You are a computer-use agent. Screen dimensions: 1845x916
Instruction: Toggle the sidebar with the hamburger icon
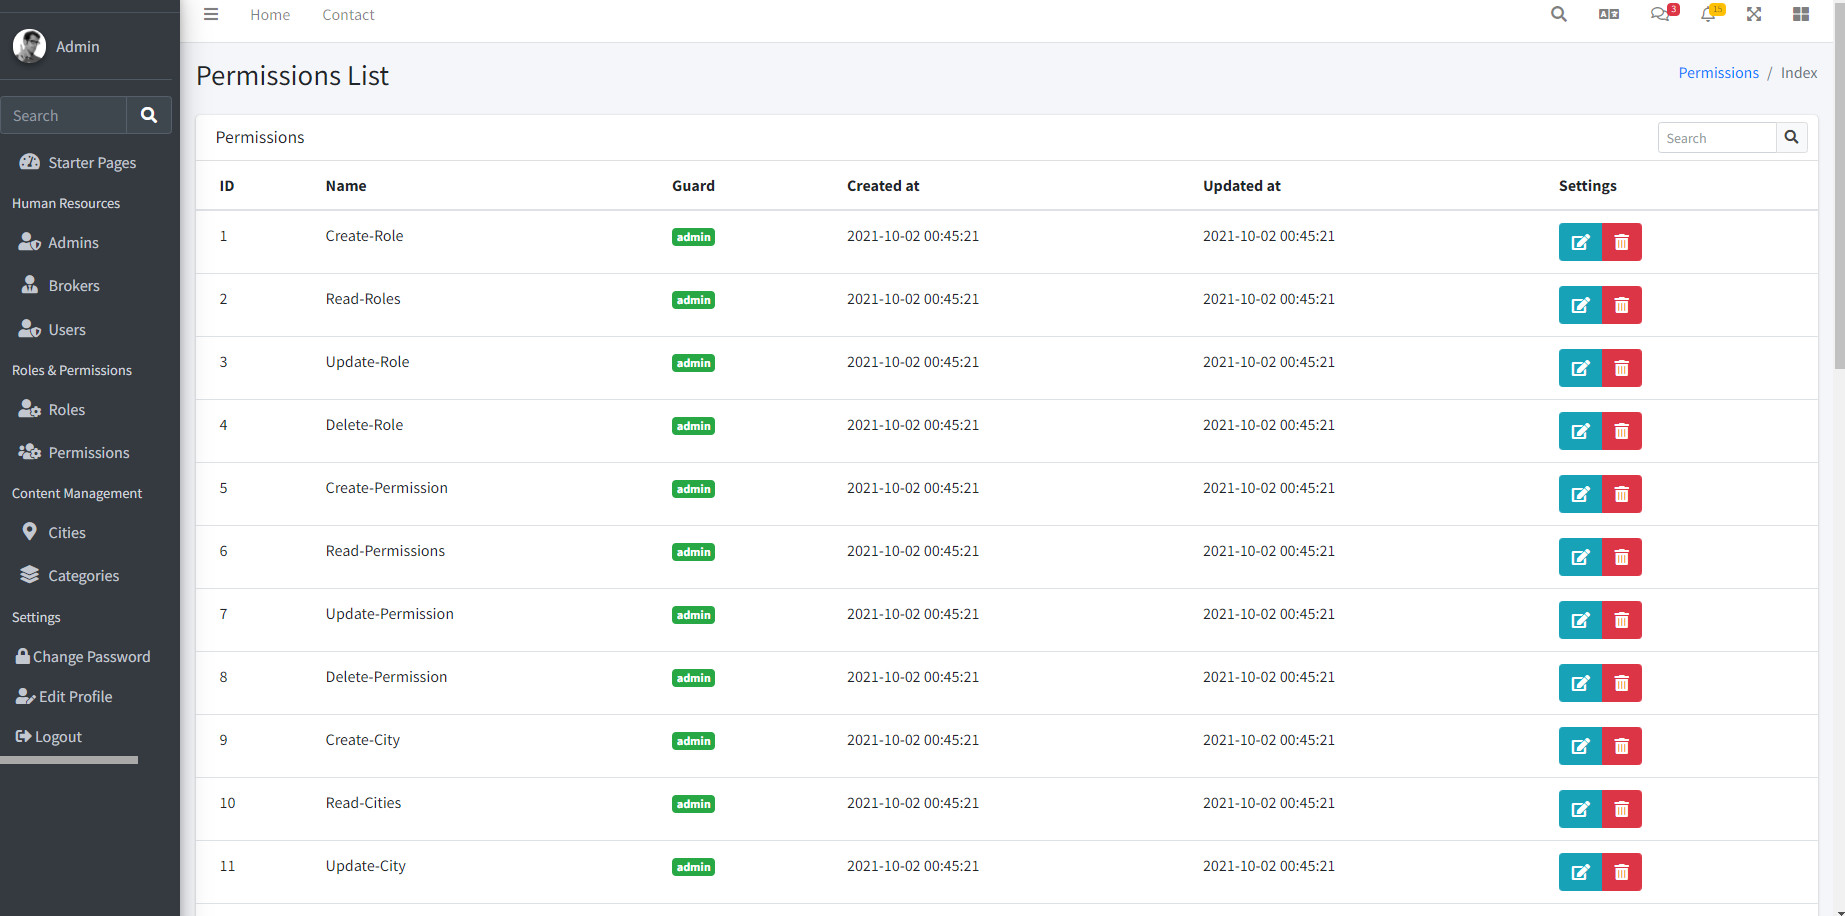tap(211, 14)
